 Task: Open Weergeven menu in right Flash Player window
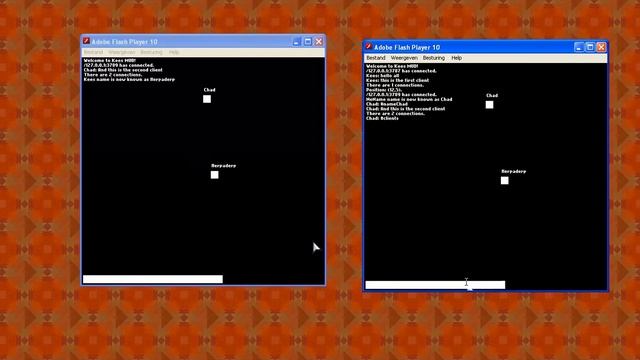(x=404, y=58)
